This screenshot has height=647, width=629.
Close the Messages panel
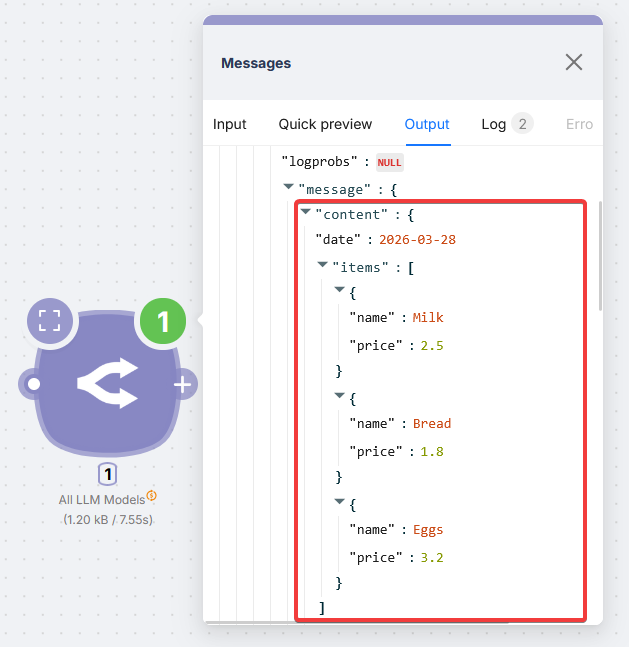573,63
